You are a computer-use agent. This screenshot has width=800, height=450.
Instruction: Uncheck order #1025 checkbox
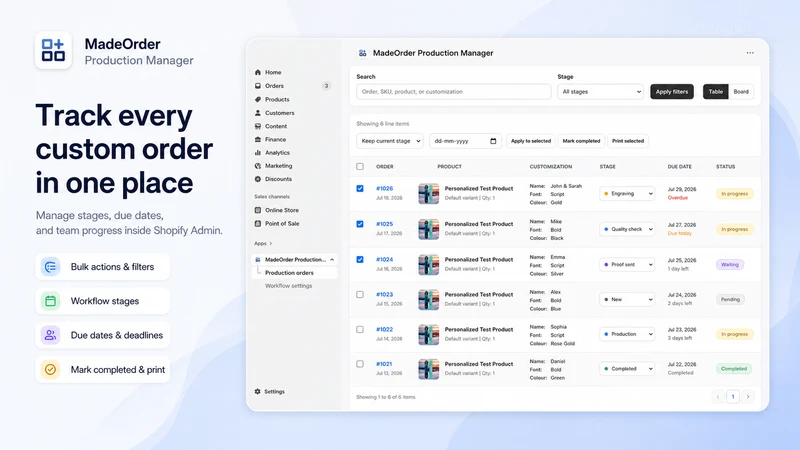tap(360, 224)
